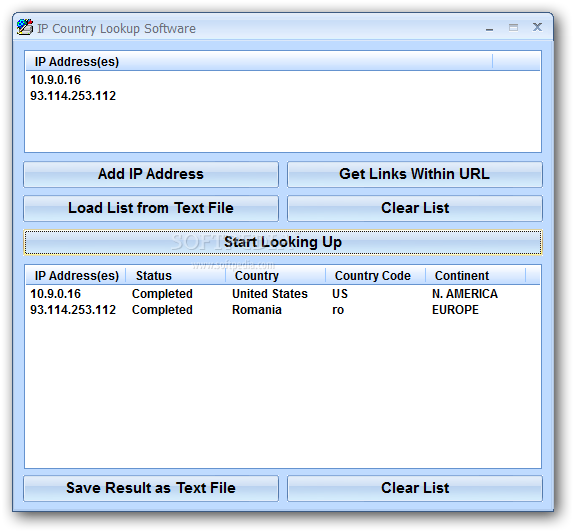Click the N. AMERICA continent cell
The height and width of the screenshot is (532, 574).
pos(465,294)
